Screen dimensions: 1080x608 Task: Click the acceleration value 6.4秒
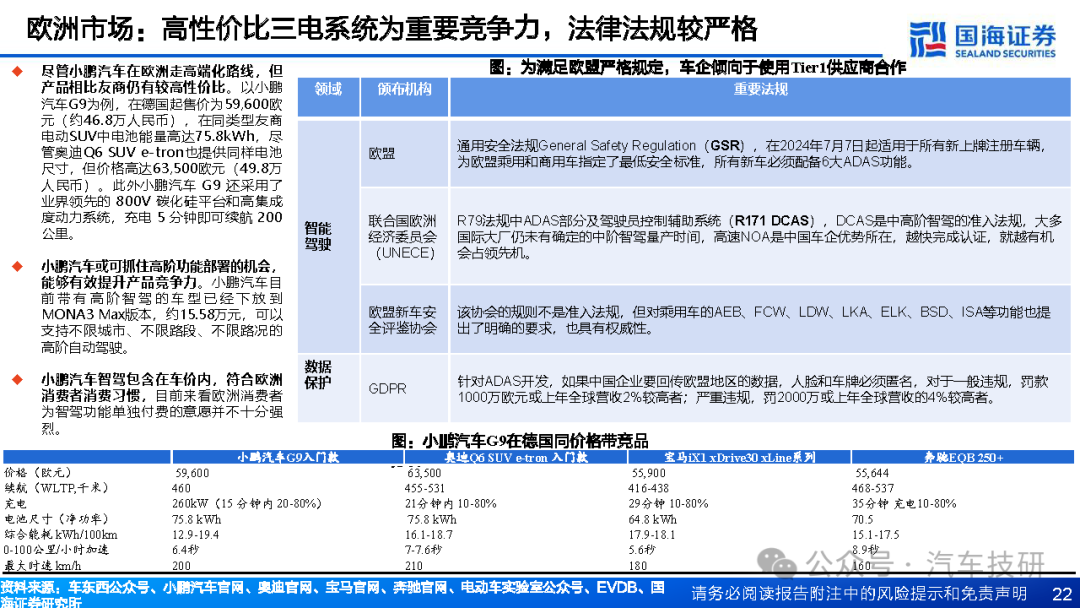pyautogui.click(x=185, y=550)
